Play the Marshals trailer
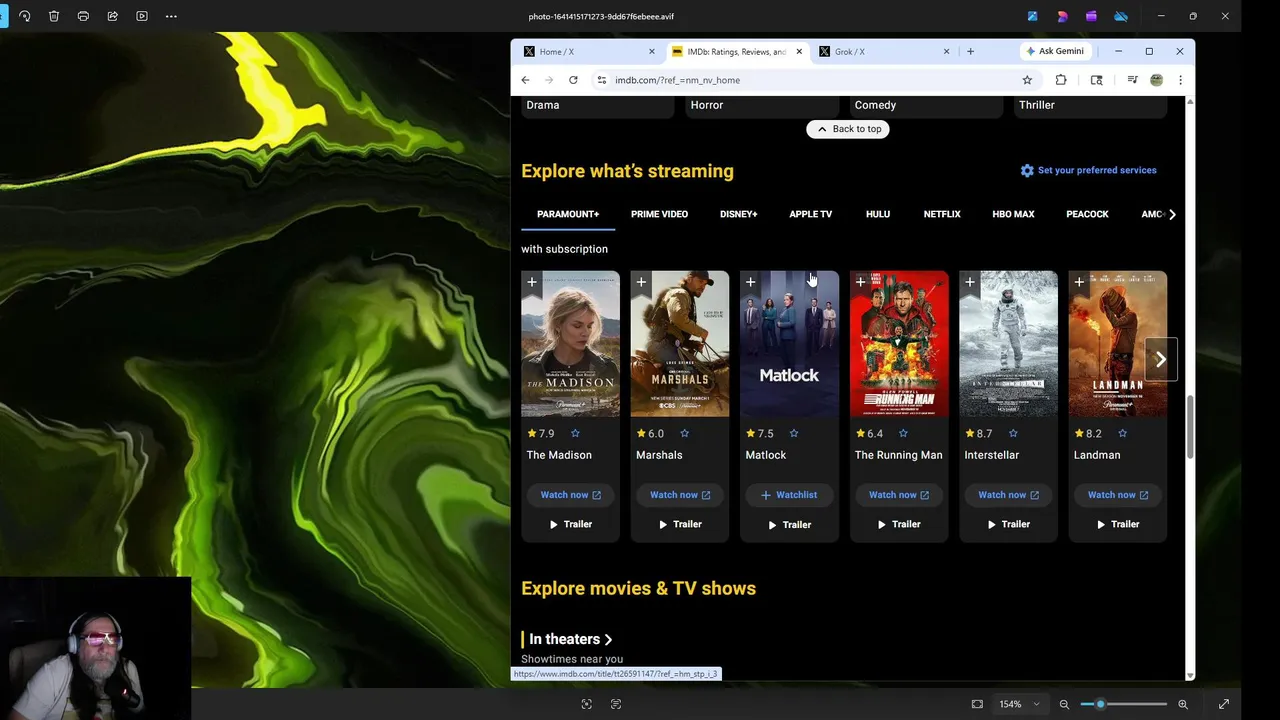 point(680,524)
